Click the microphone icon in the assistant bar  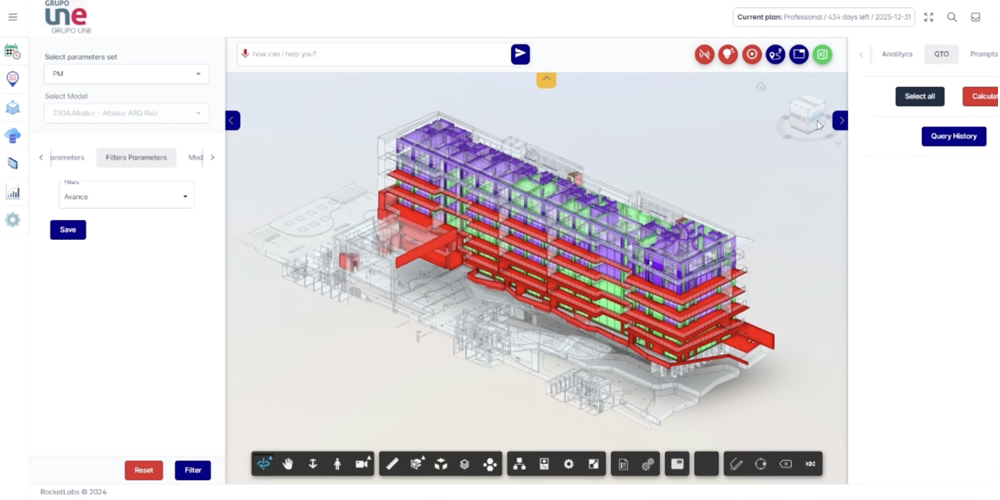(245, 54)
